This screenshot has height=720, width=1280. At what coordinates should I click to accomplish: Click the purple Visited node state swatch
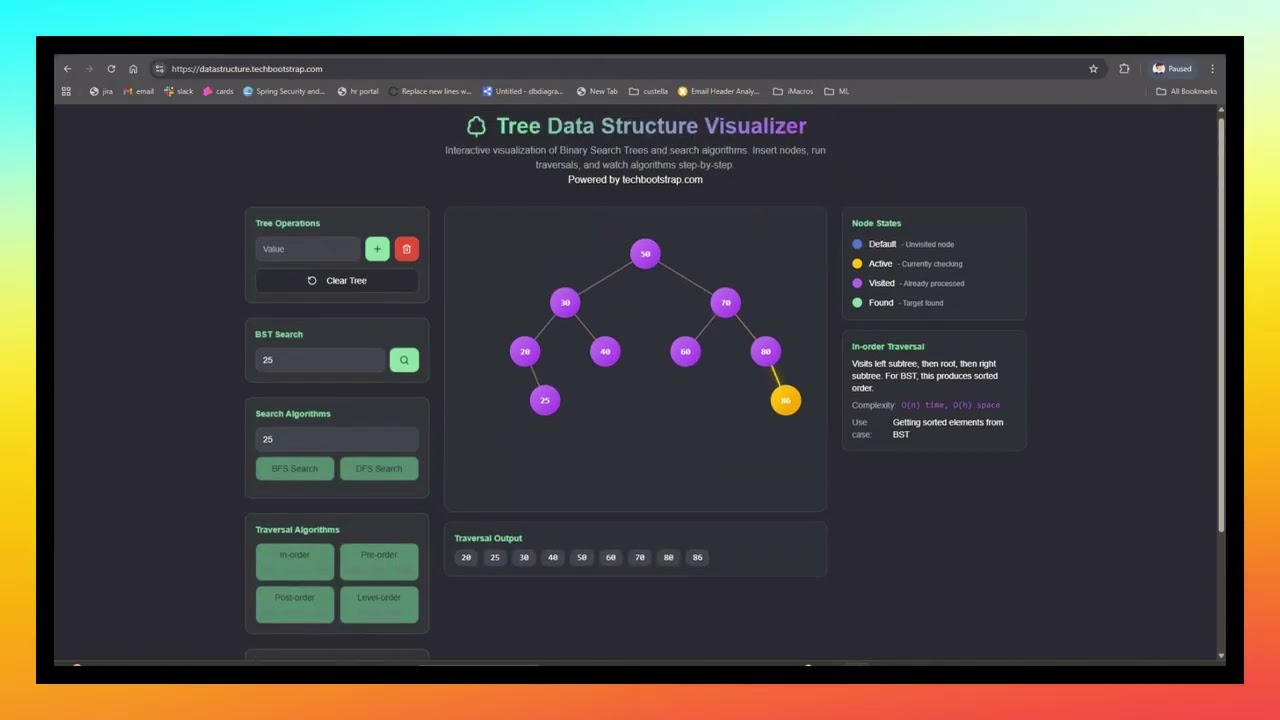click(x=857, y=283)
